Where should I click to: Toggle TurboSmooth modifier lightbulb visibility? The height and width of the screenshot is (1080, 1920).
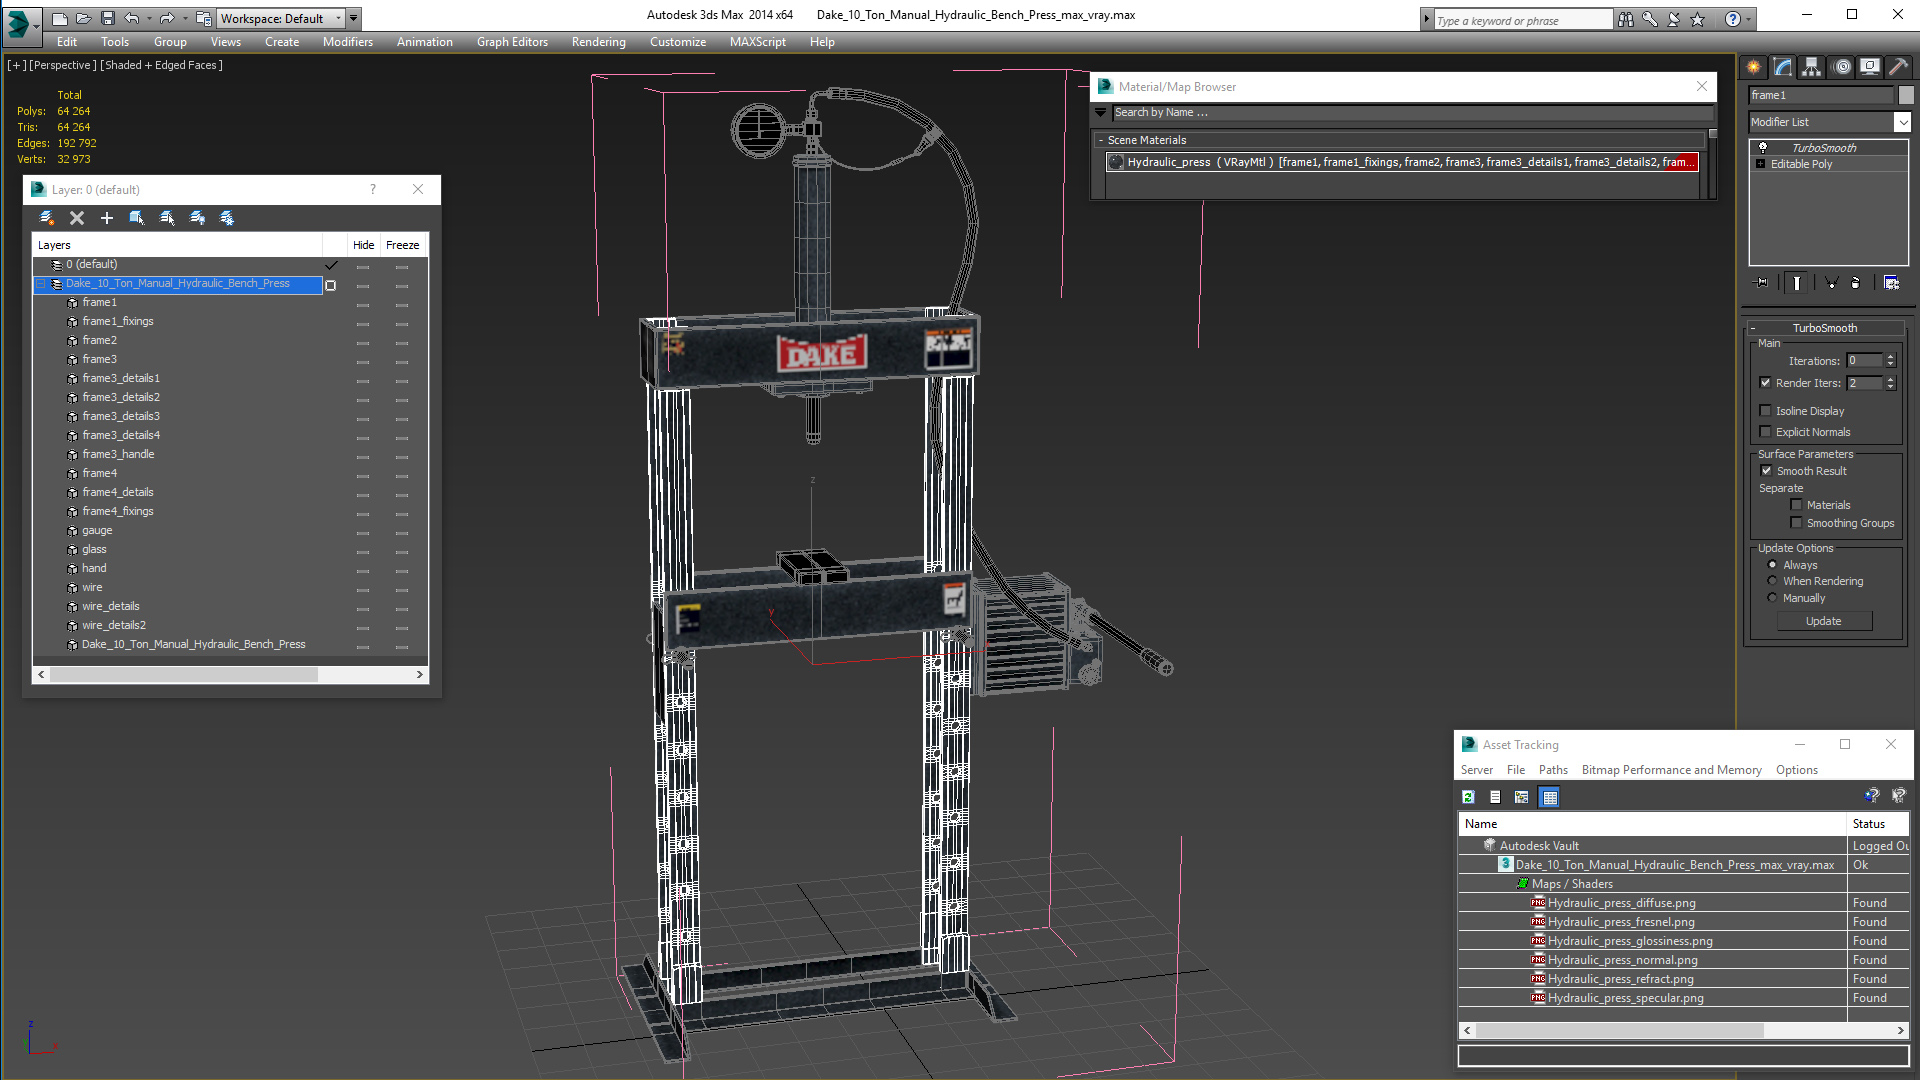point(1763,148)
